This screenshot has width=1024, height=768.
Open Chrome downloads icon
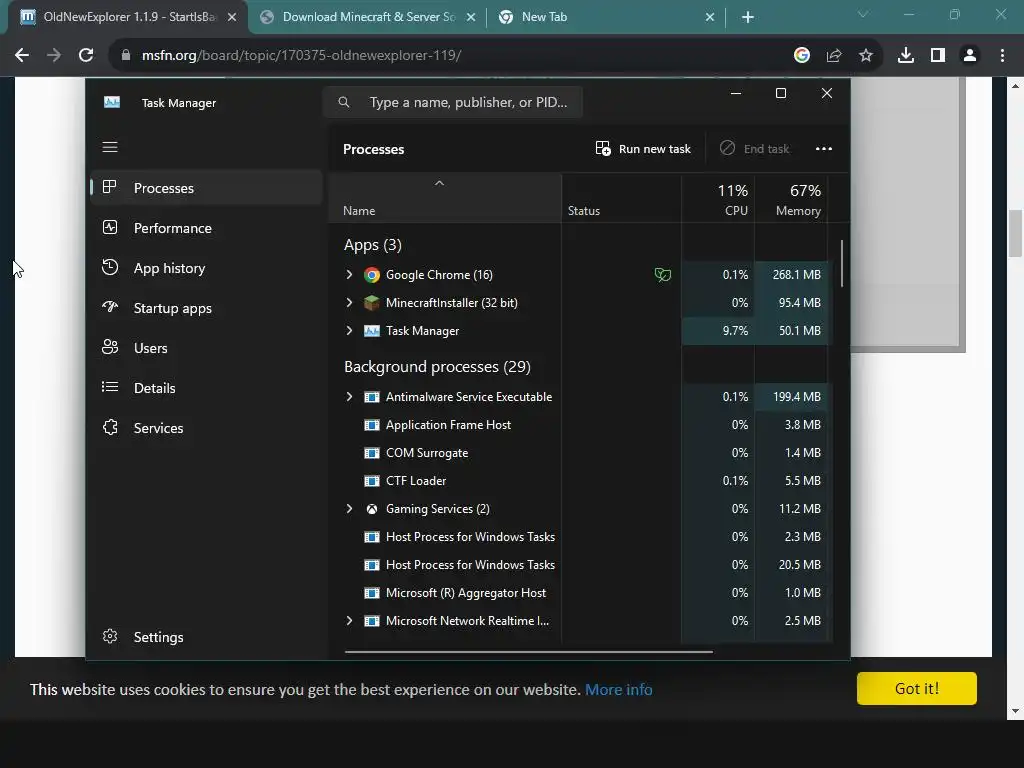(x=905, y=56)
